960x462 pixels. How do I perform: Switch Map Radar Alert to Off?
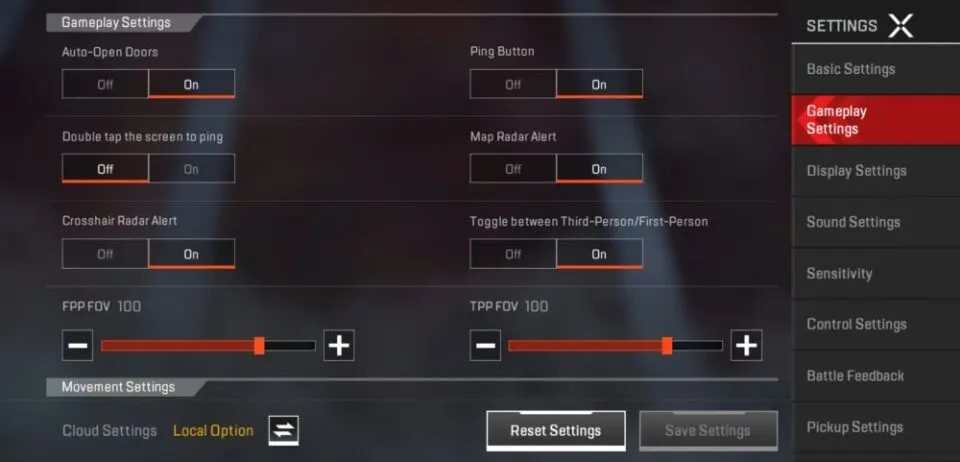click(x=513, y=168)
